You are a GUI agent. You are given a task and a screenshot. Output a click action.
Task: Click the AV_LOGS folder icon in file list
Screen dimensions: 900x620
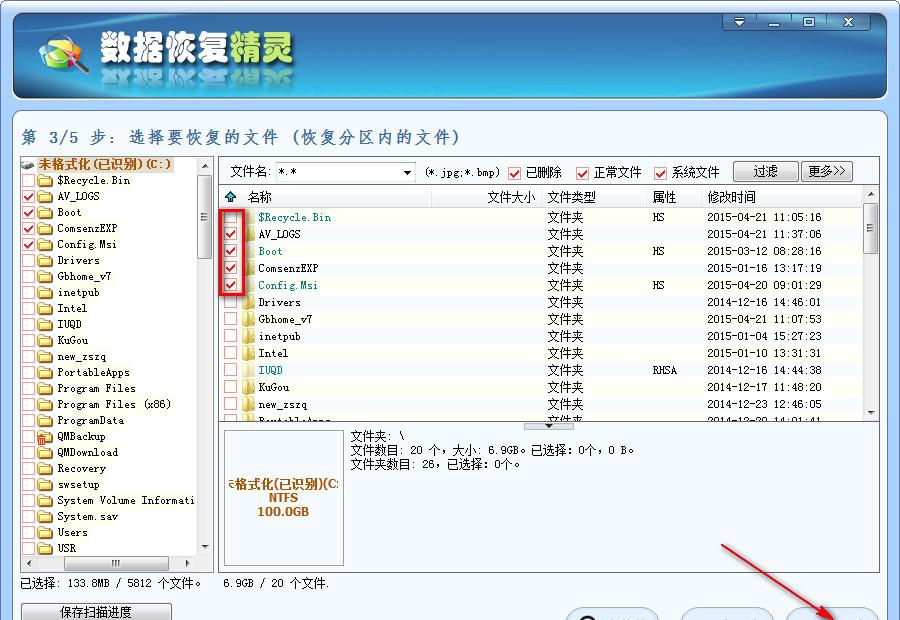[x=249, y=234]
